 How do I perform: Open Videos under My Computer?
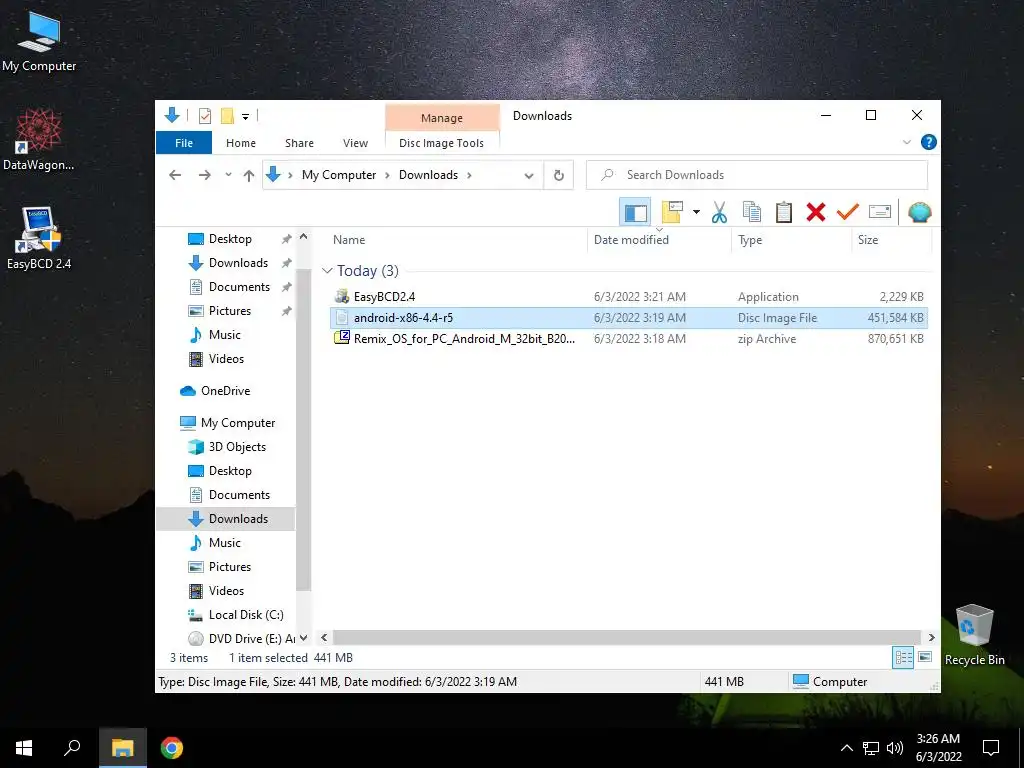coord(226,590)
